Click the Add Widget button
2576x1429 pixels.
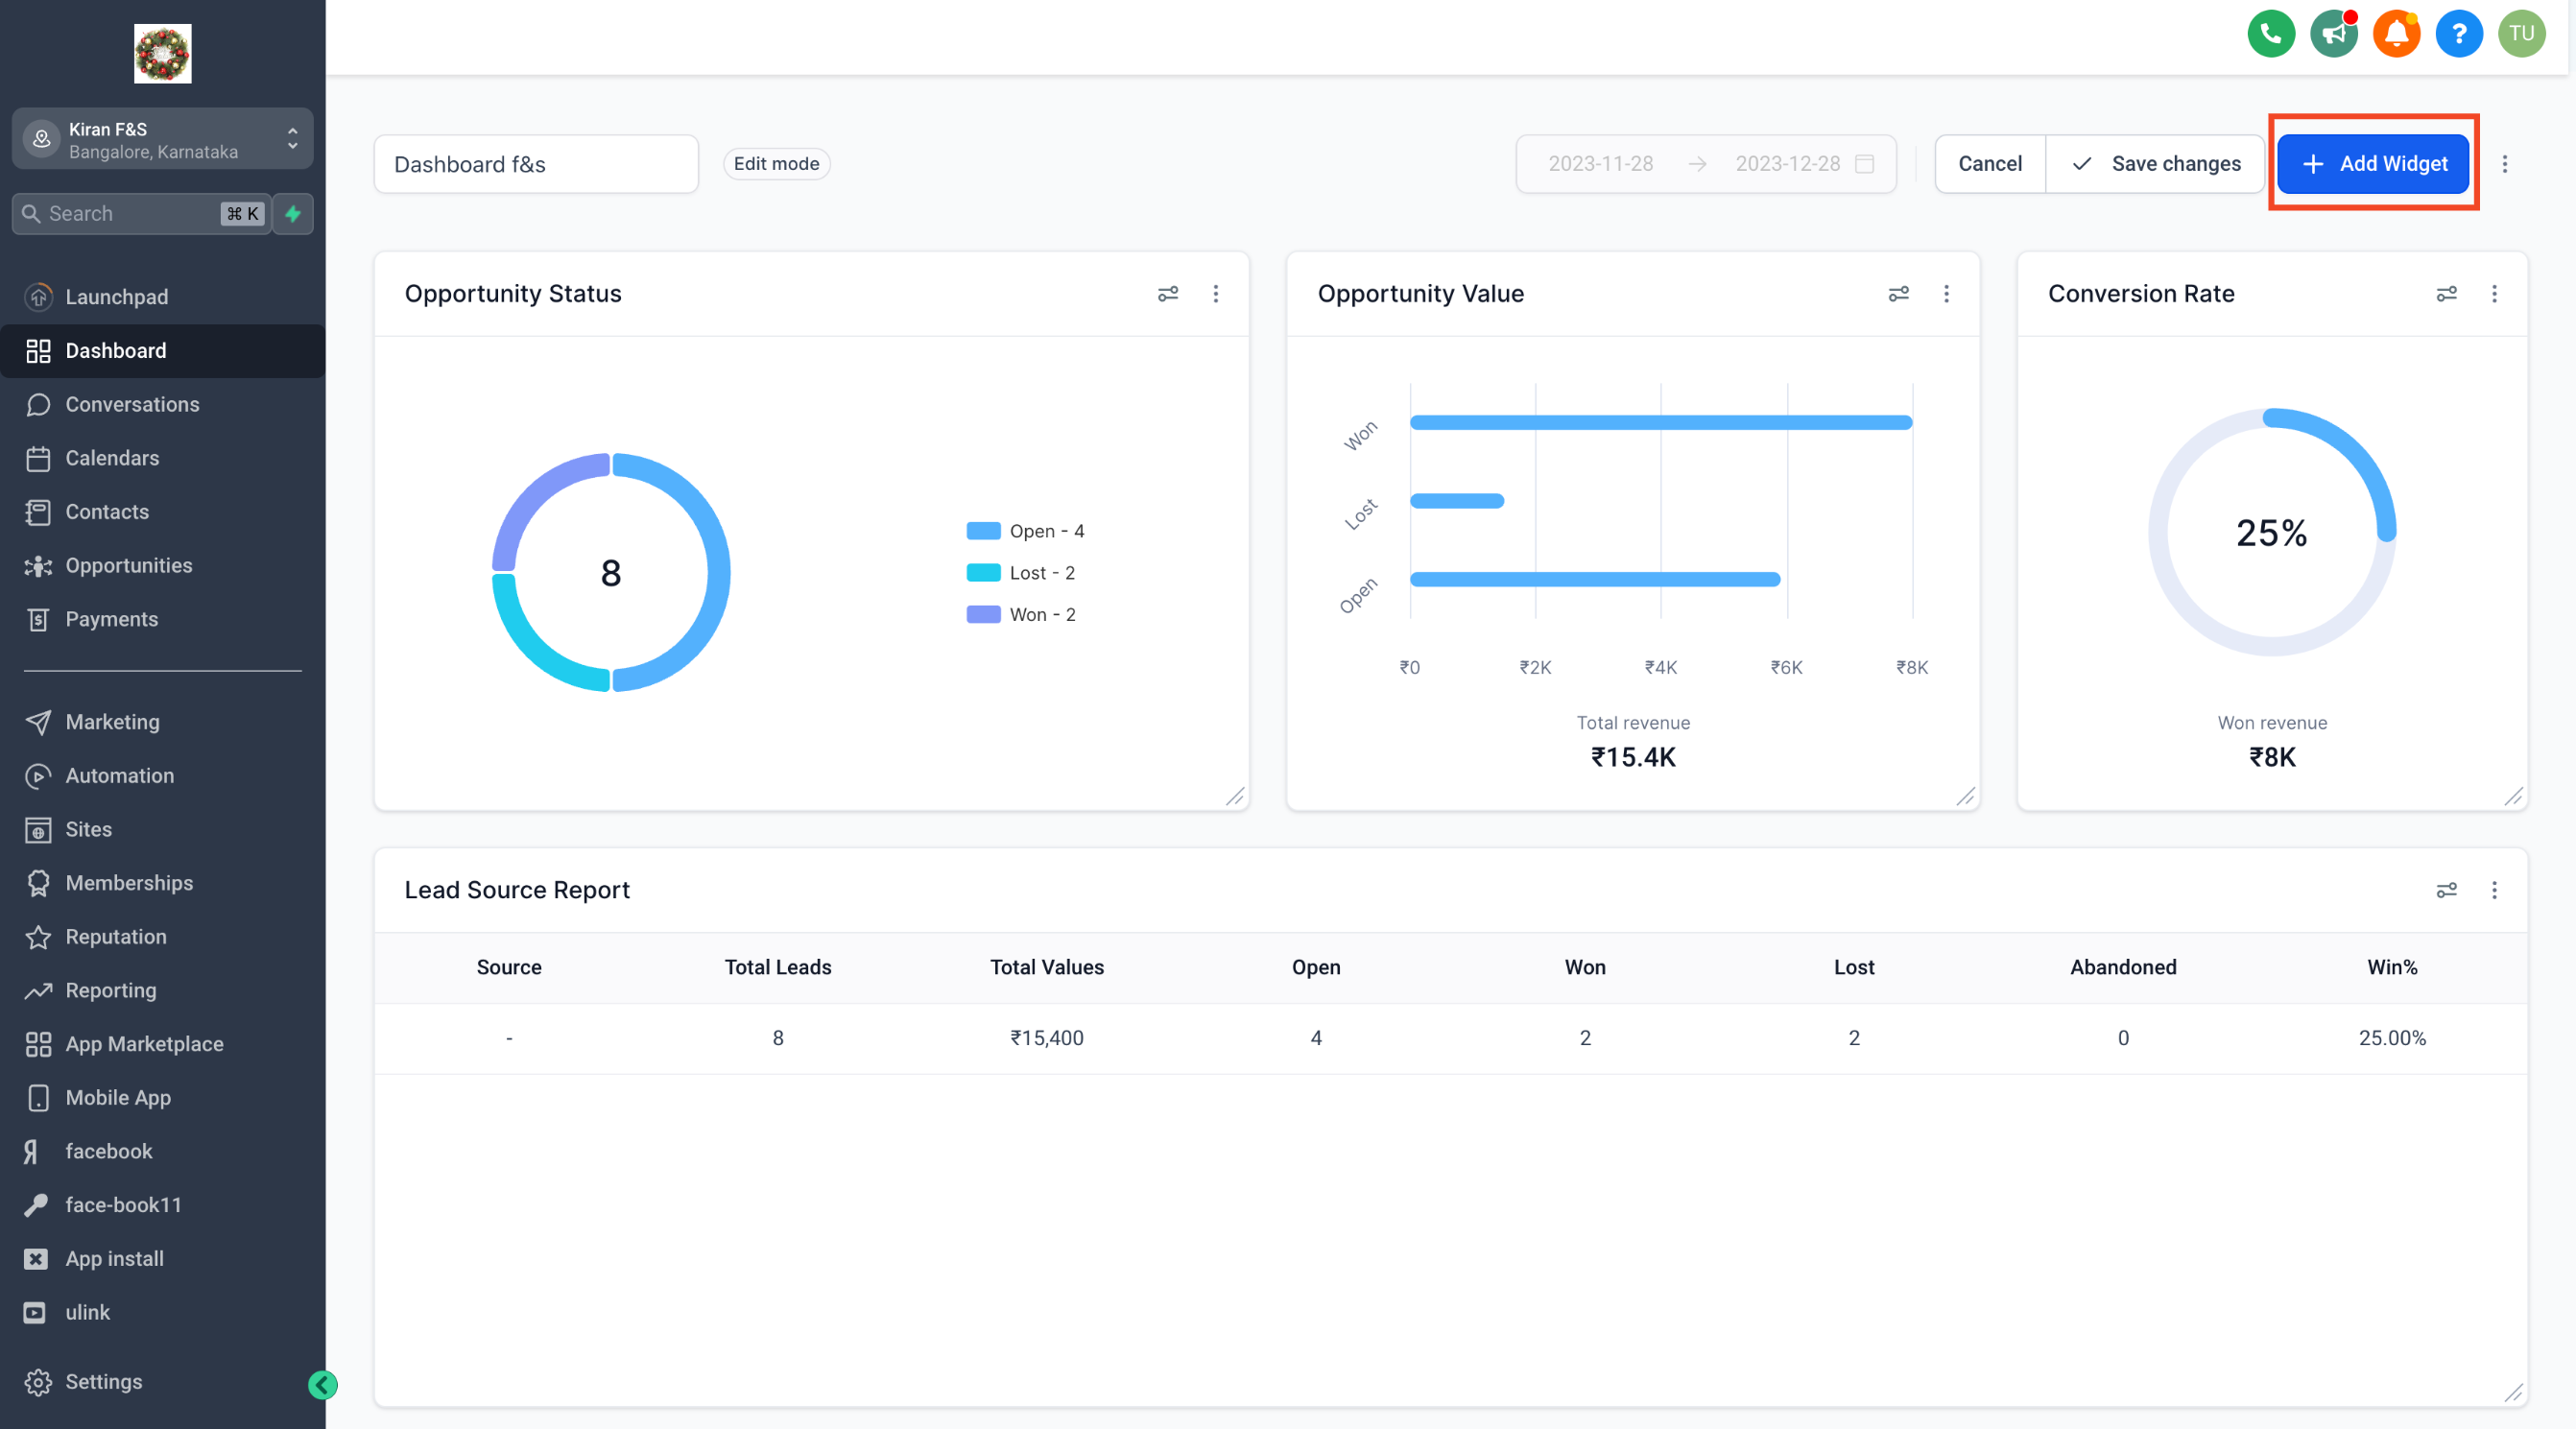pos(2373,164)
